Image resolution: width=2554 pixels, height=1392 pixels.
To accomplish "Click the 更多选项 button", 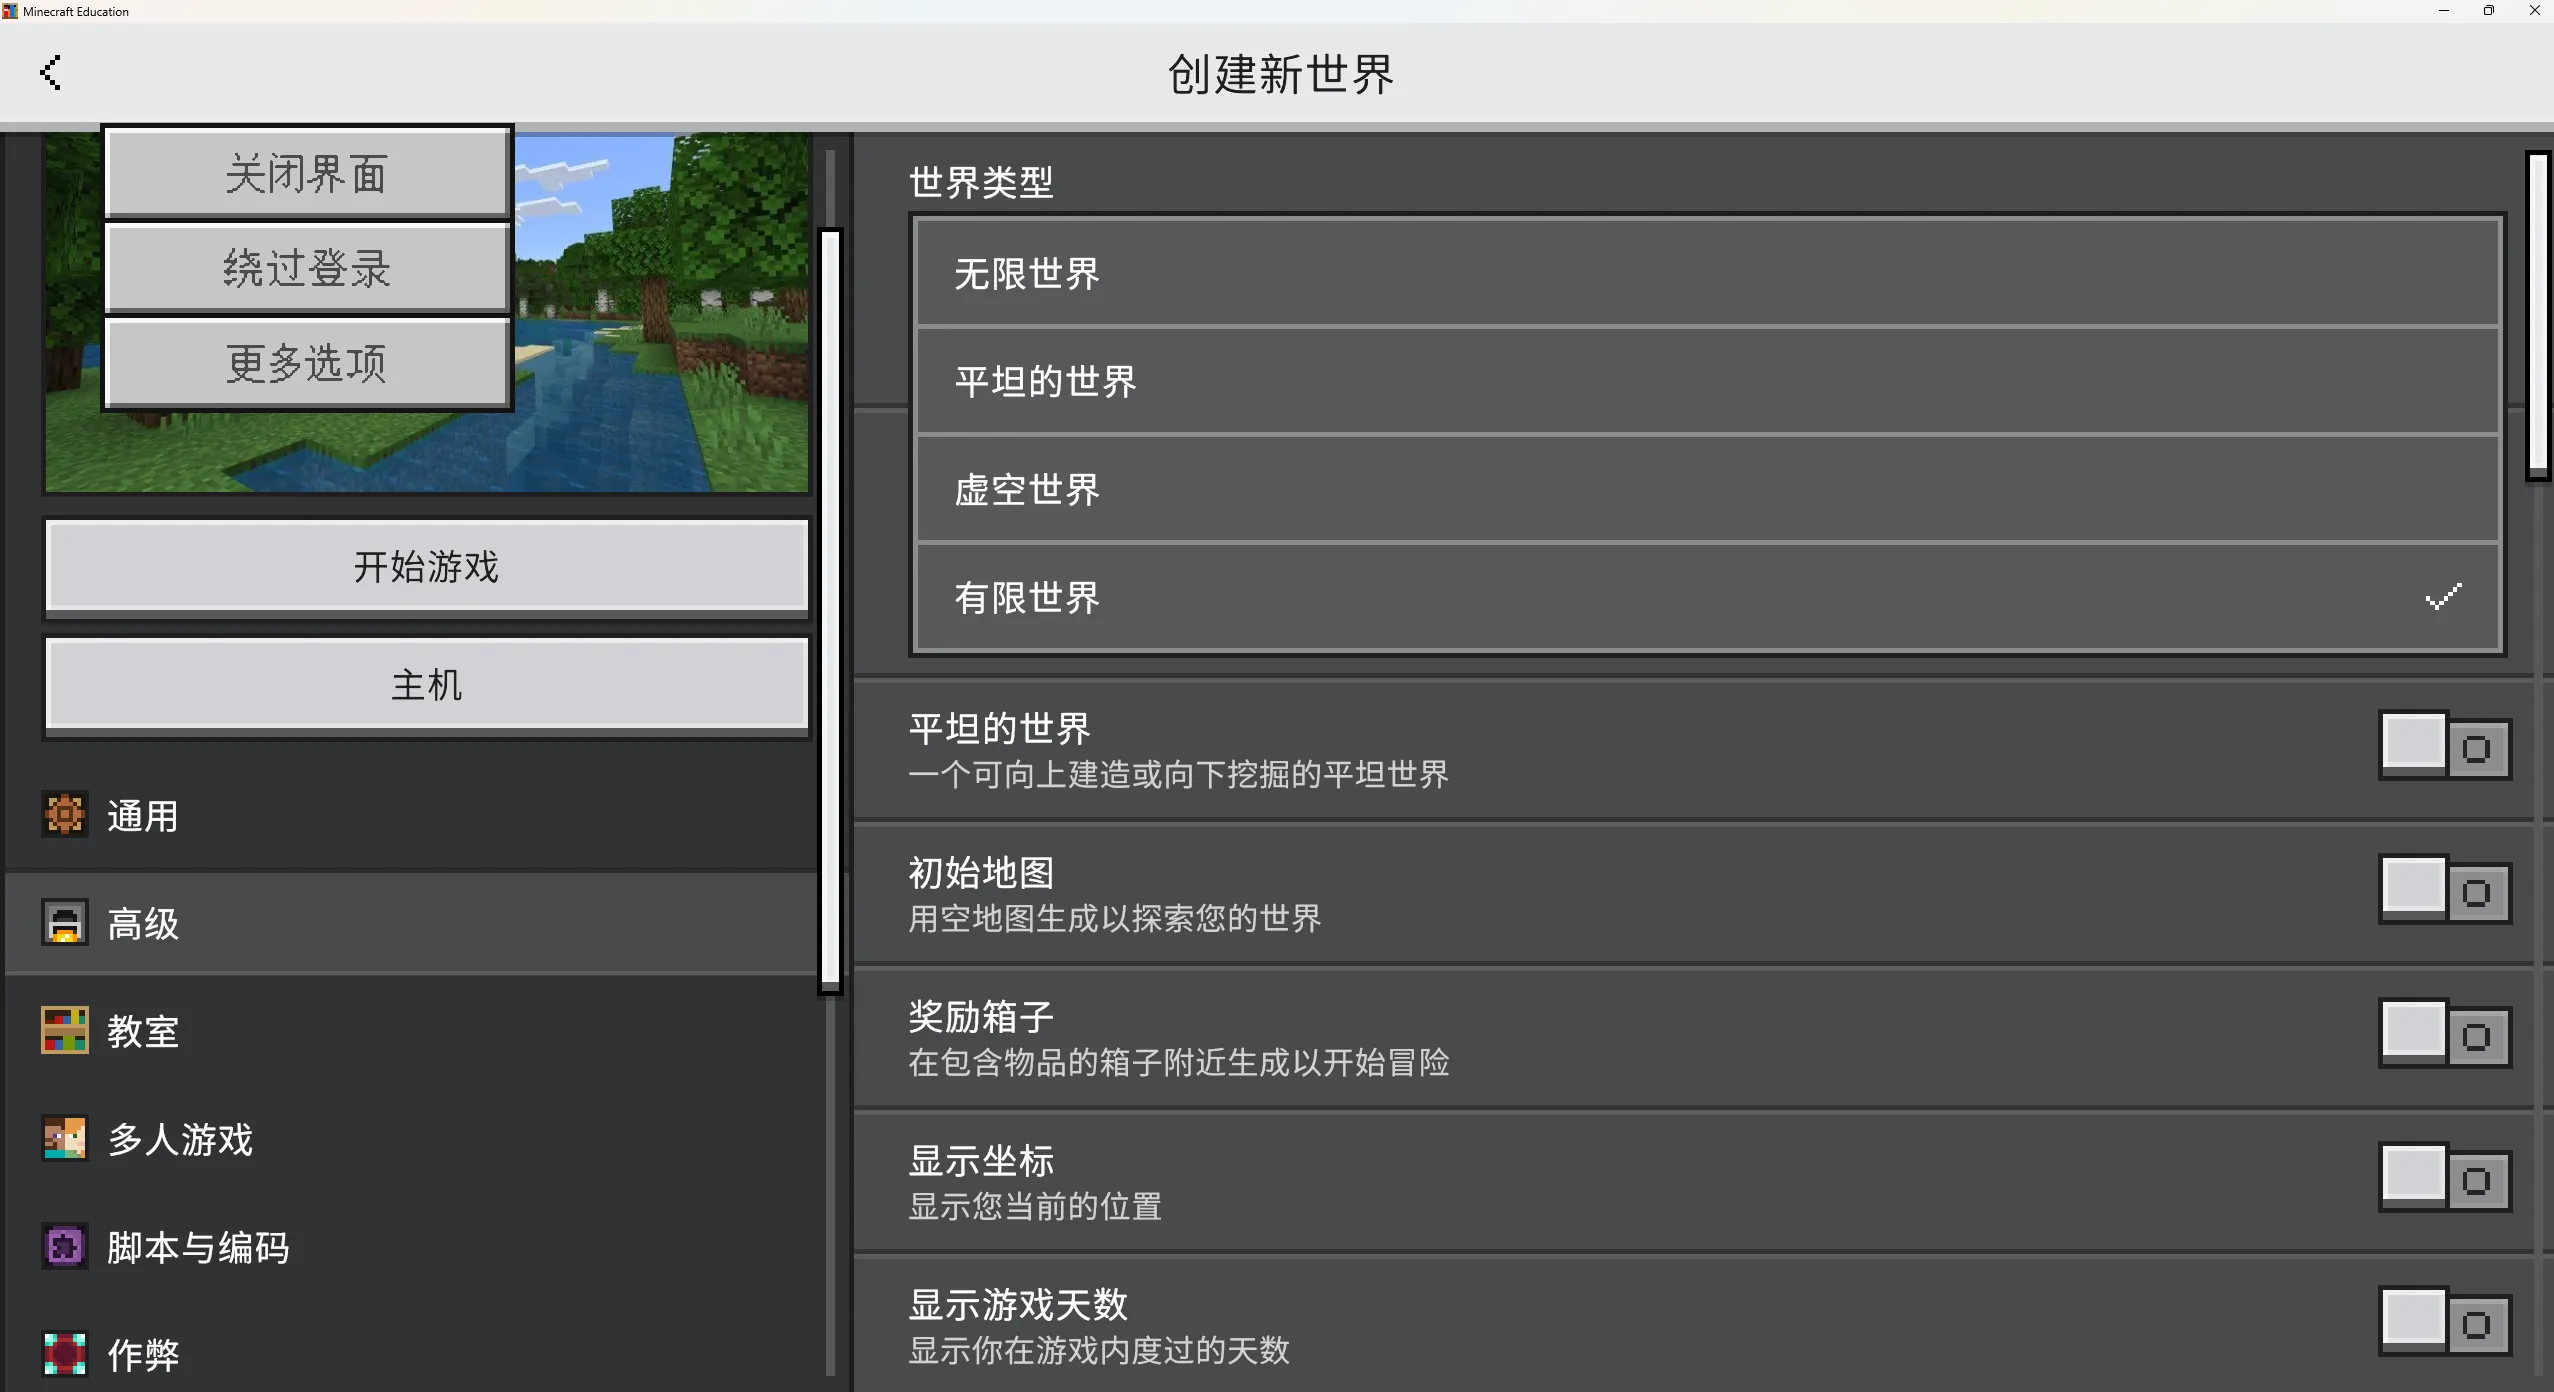I will (307, 362).
